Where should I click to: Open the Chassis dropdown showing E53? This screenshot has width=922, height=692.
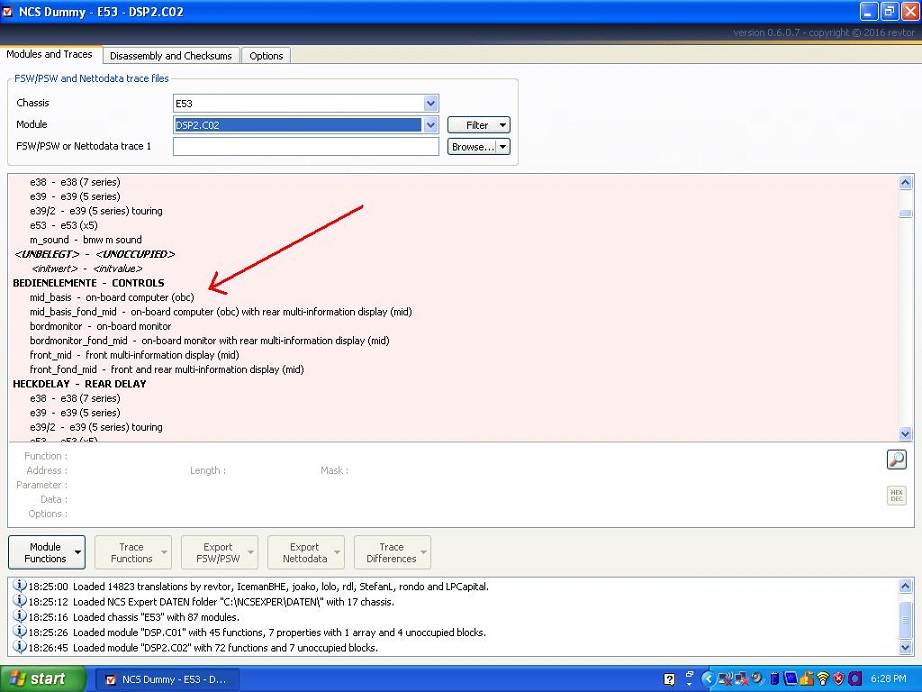click(x=430, y=103)
